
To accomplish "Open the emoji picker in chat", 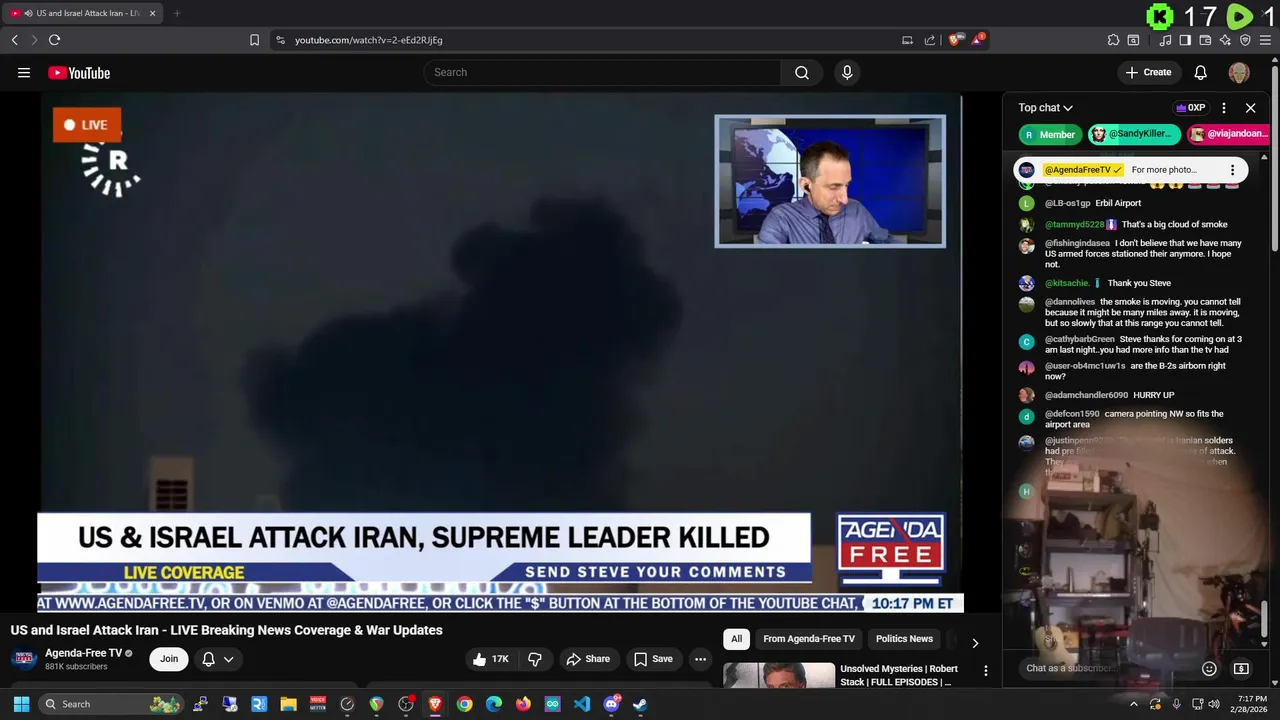I will [1209, 668].
